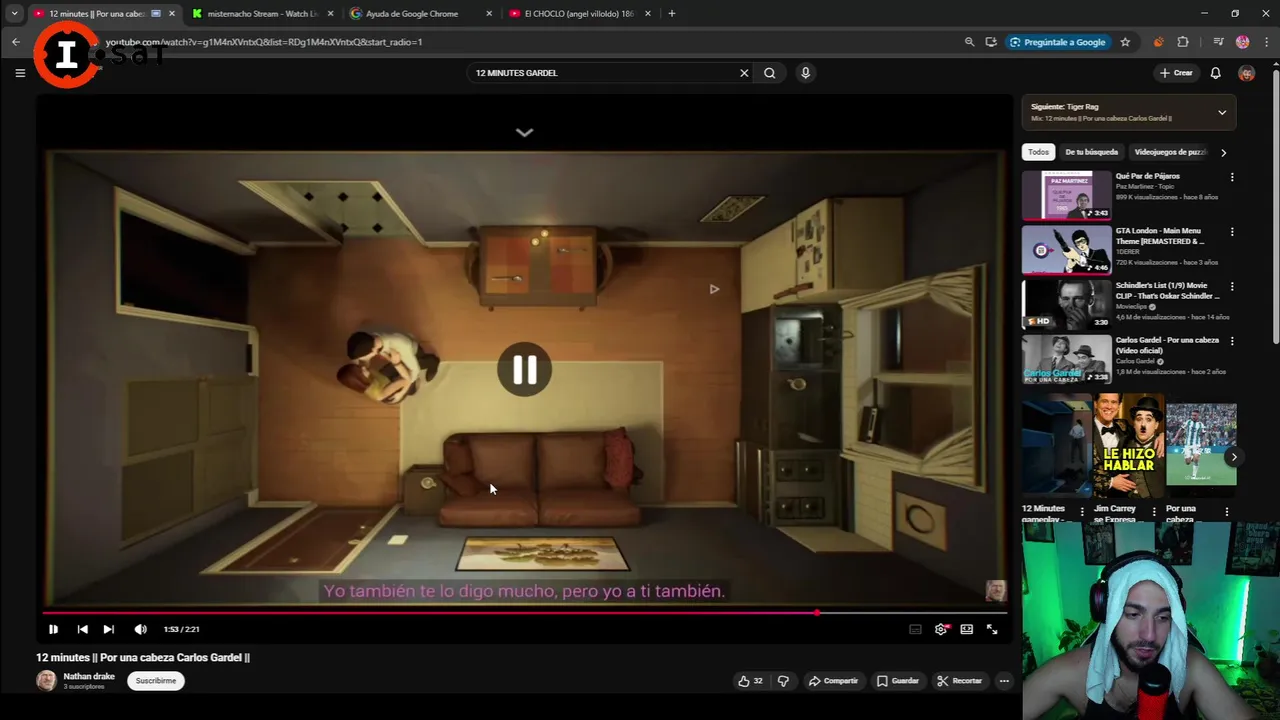The height and width of the screenshot is (720, 1280).
Task: Open the 'Qué Par de Pájaros' video thumbnail
Action: pos(1066,195)
